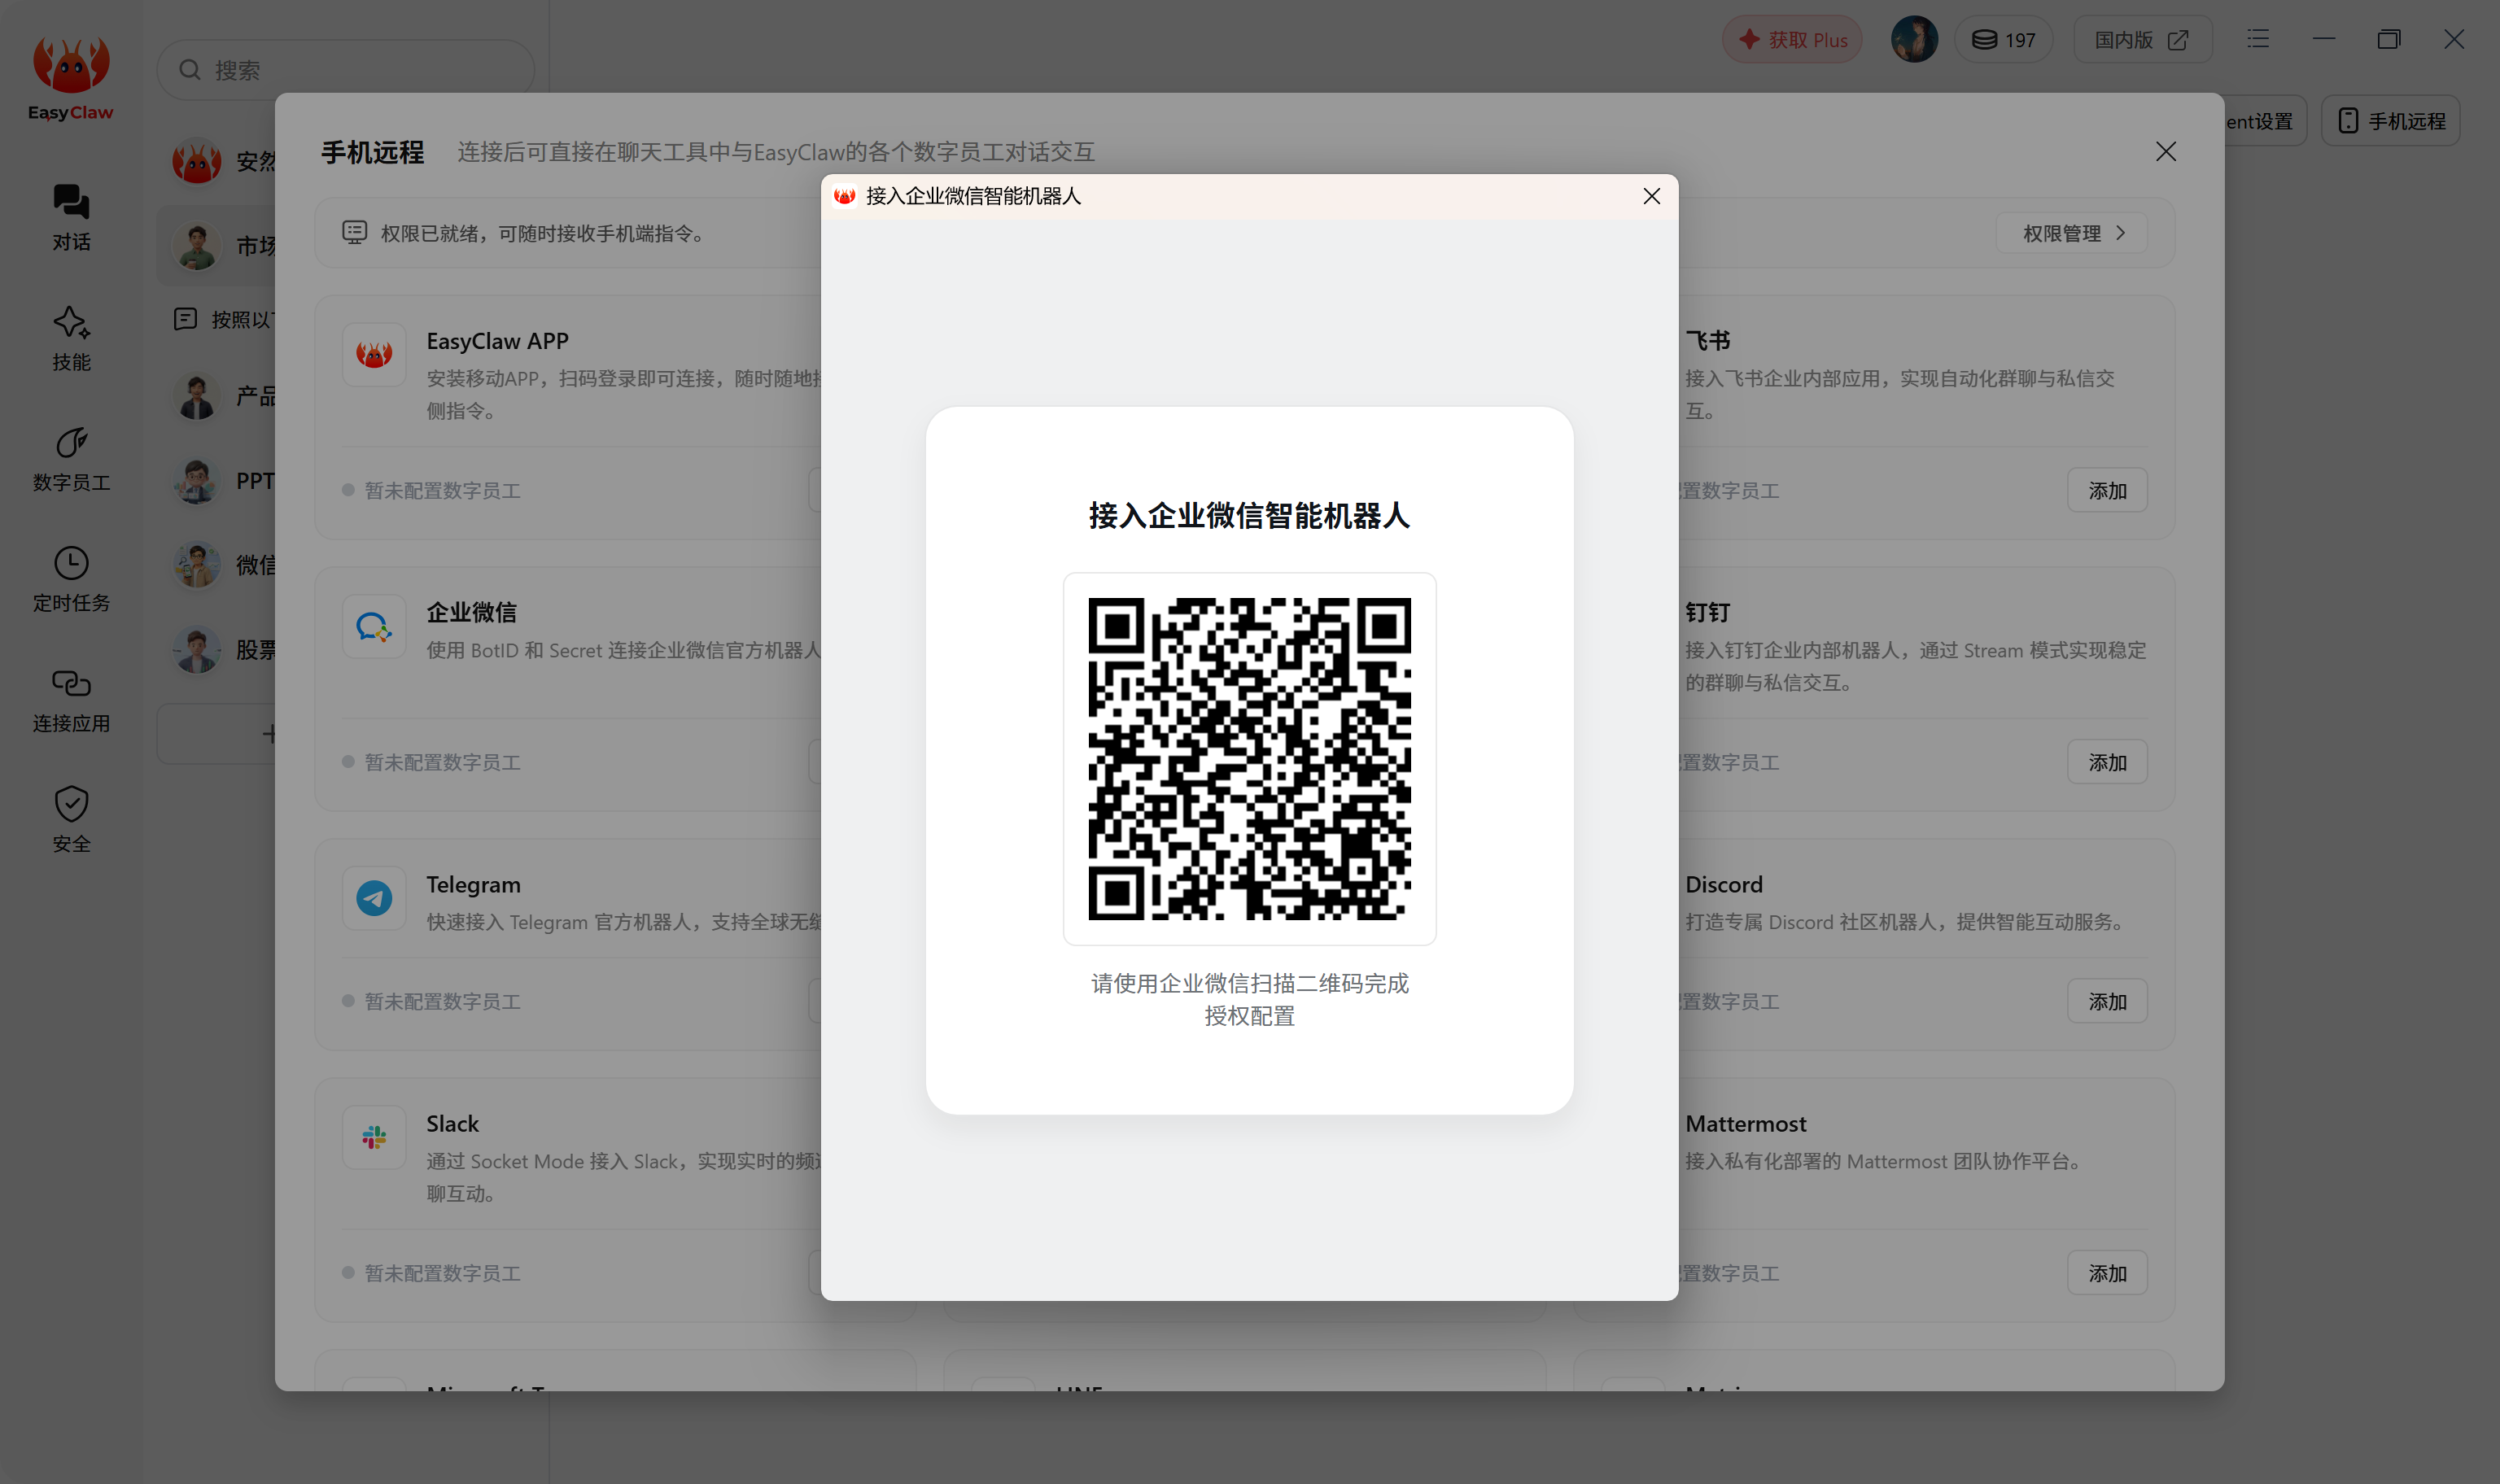Add a digital employee to Discord
The image size is (2500, 1484).
click(2107, 1001)
